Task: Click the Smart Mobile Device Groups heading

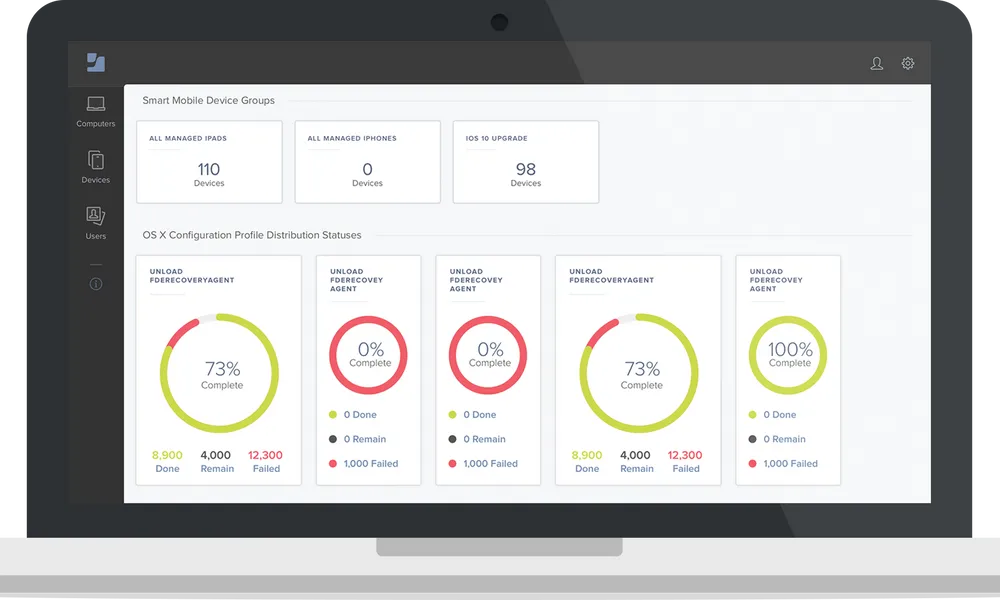Action: point(208,101)
